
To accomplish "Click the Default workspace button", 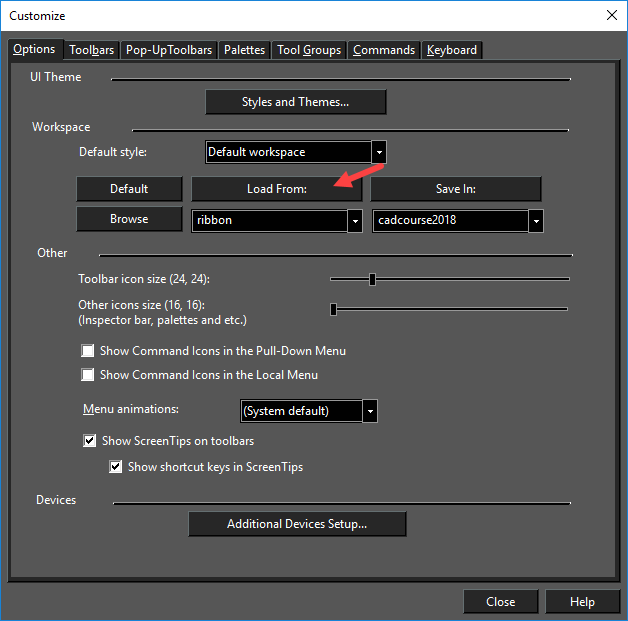I will 129,189.
